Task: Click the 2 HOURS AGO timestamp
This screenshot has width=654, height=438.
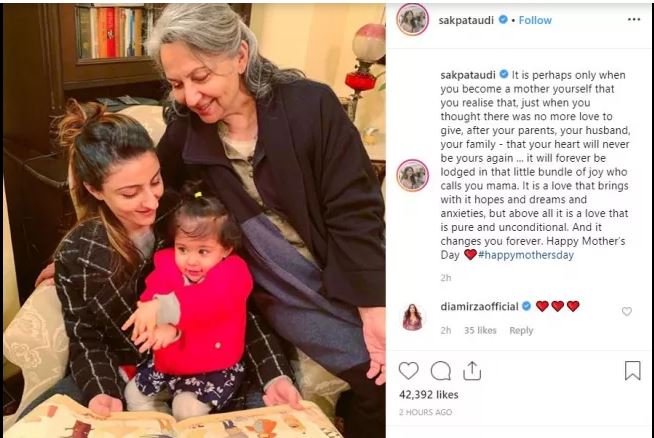Action: [x=425, y=412]
